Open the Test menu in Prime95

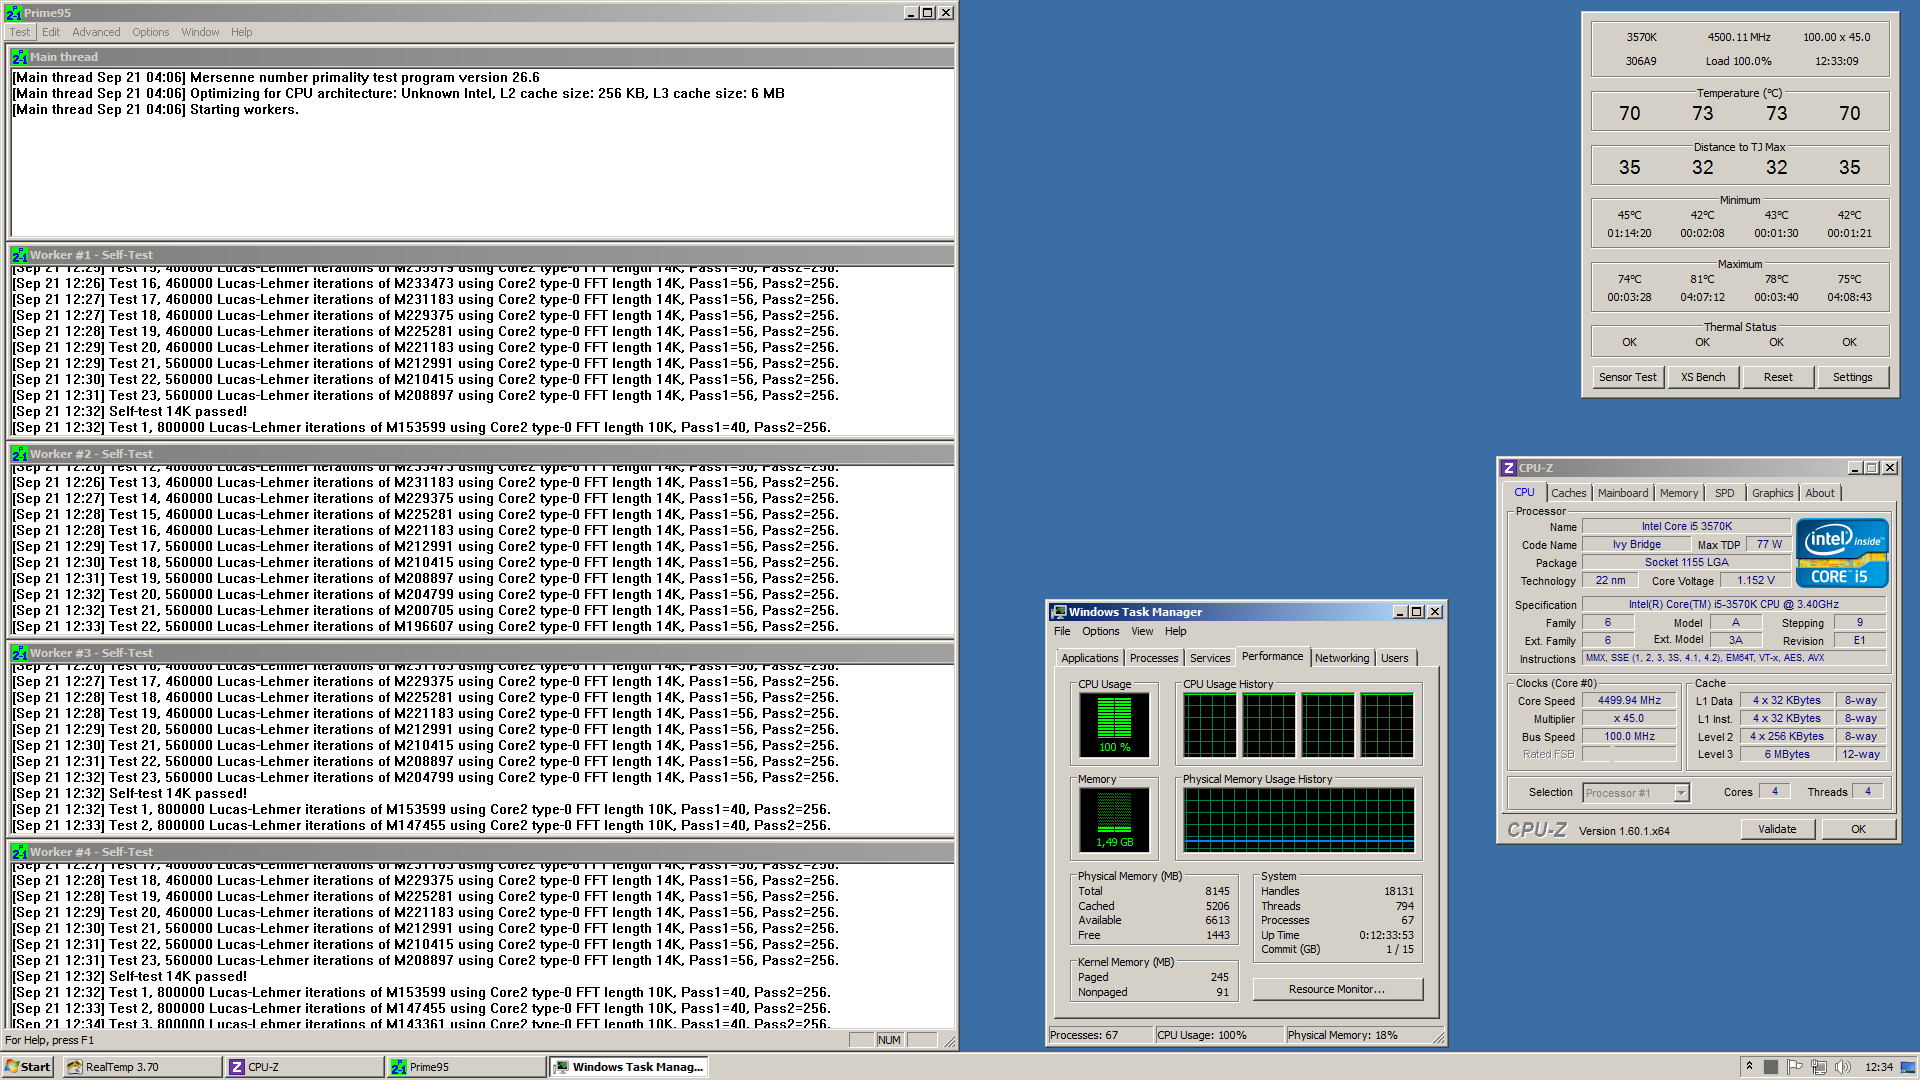tap(20, 32)
